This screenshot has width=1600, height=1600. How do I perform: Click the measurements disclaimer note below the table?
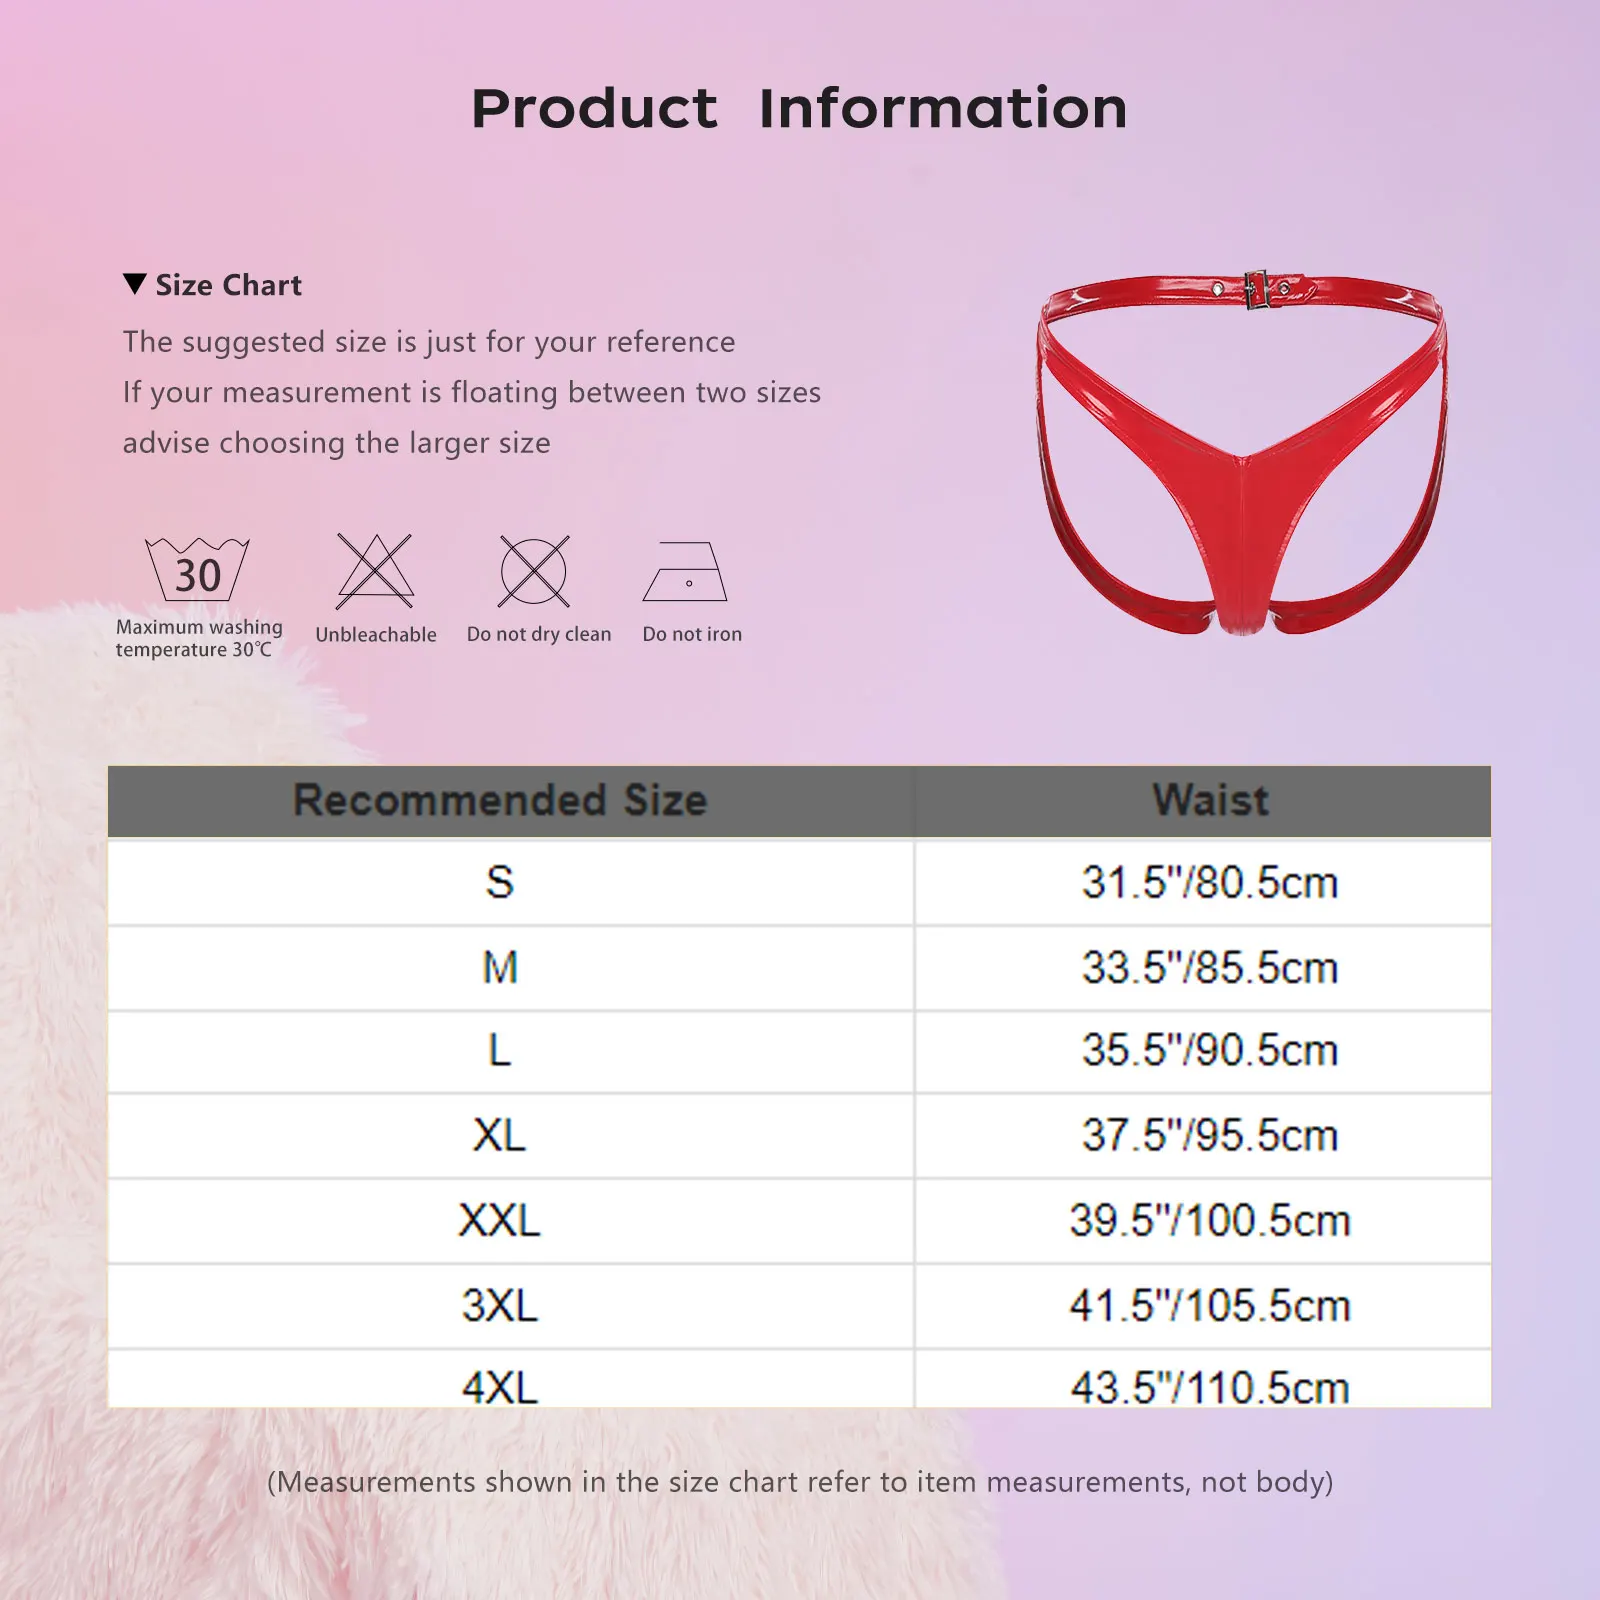[x=800, y=1482]
